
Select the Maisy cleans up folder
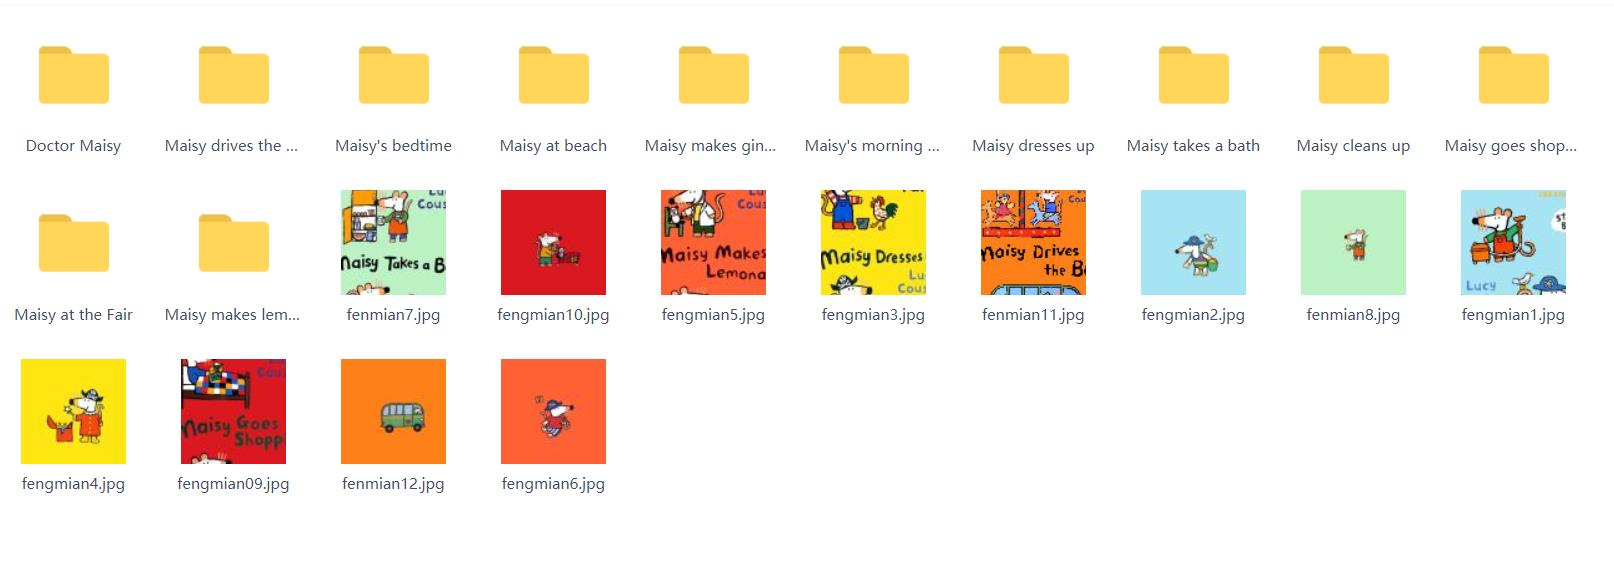[1353, 76]
